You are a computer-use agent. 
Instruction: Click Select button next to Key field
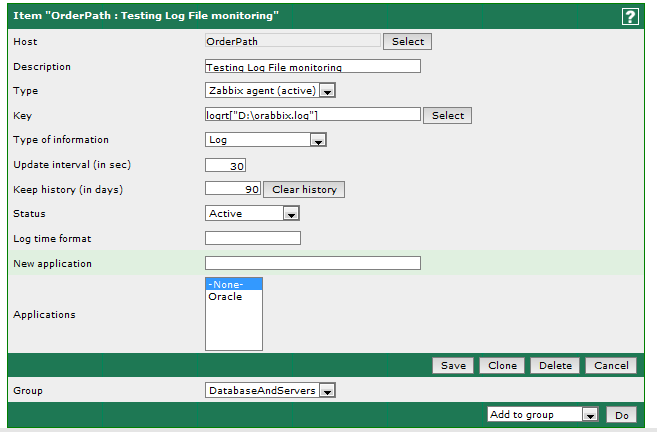[447, 115]
